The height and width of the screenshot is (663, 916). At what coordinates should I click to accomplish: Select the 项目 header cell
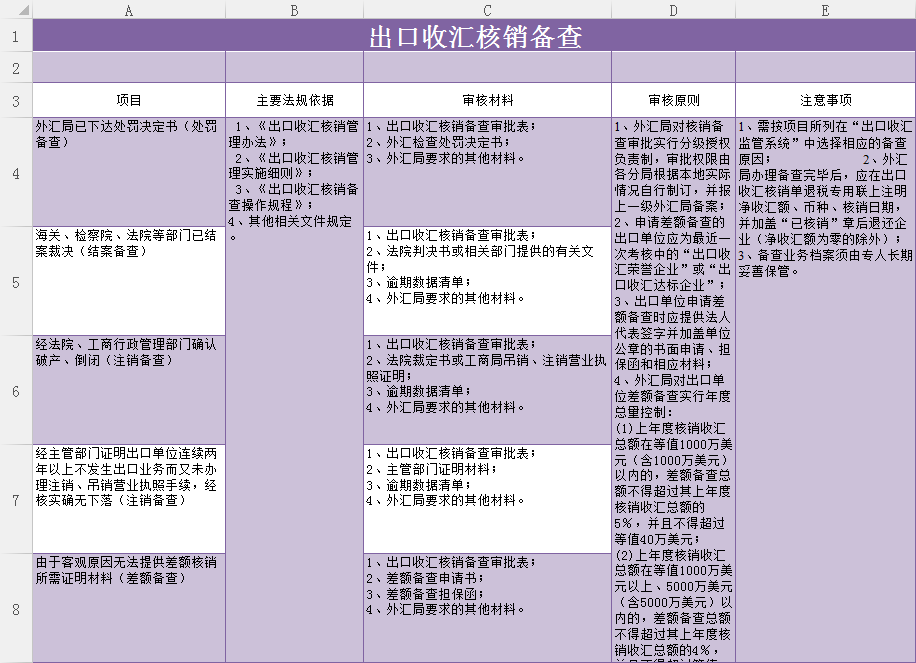(x=129, y=101)
